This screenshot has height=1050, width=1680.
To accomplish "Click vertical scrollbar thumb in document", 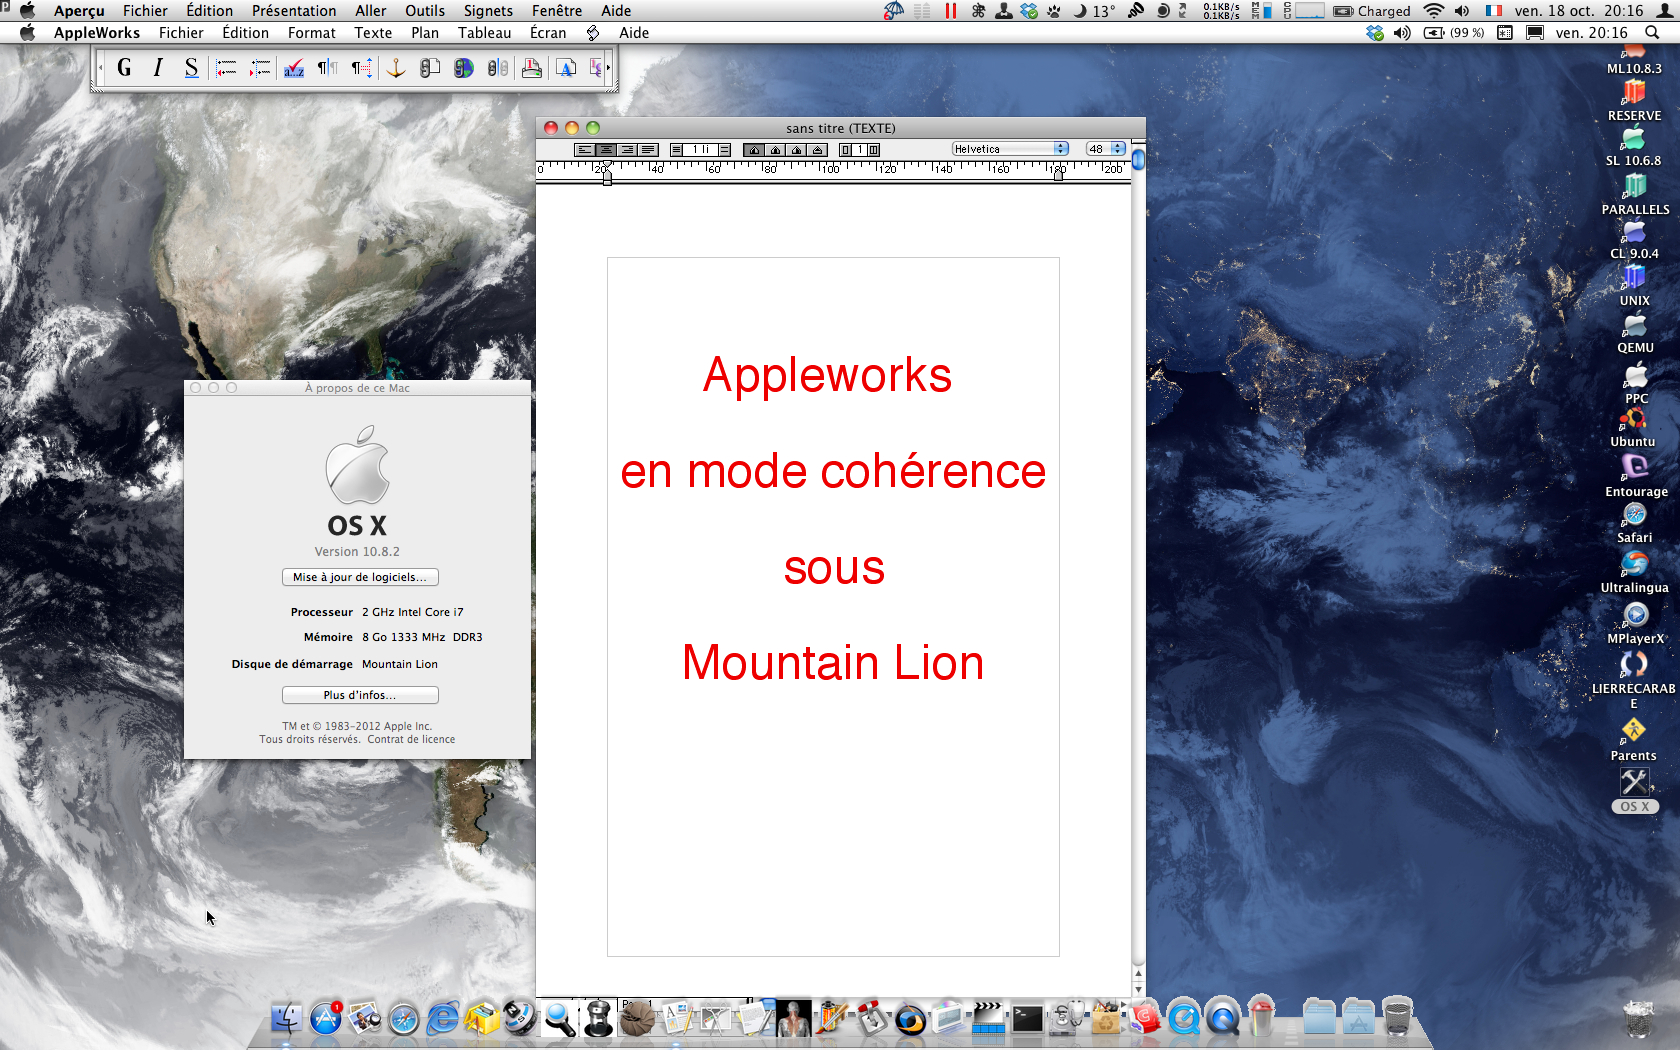I will coord(1138,159).
